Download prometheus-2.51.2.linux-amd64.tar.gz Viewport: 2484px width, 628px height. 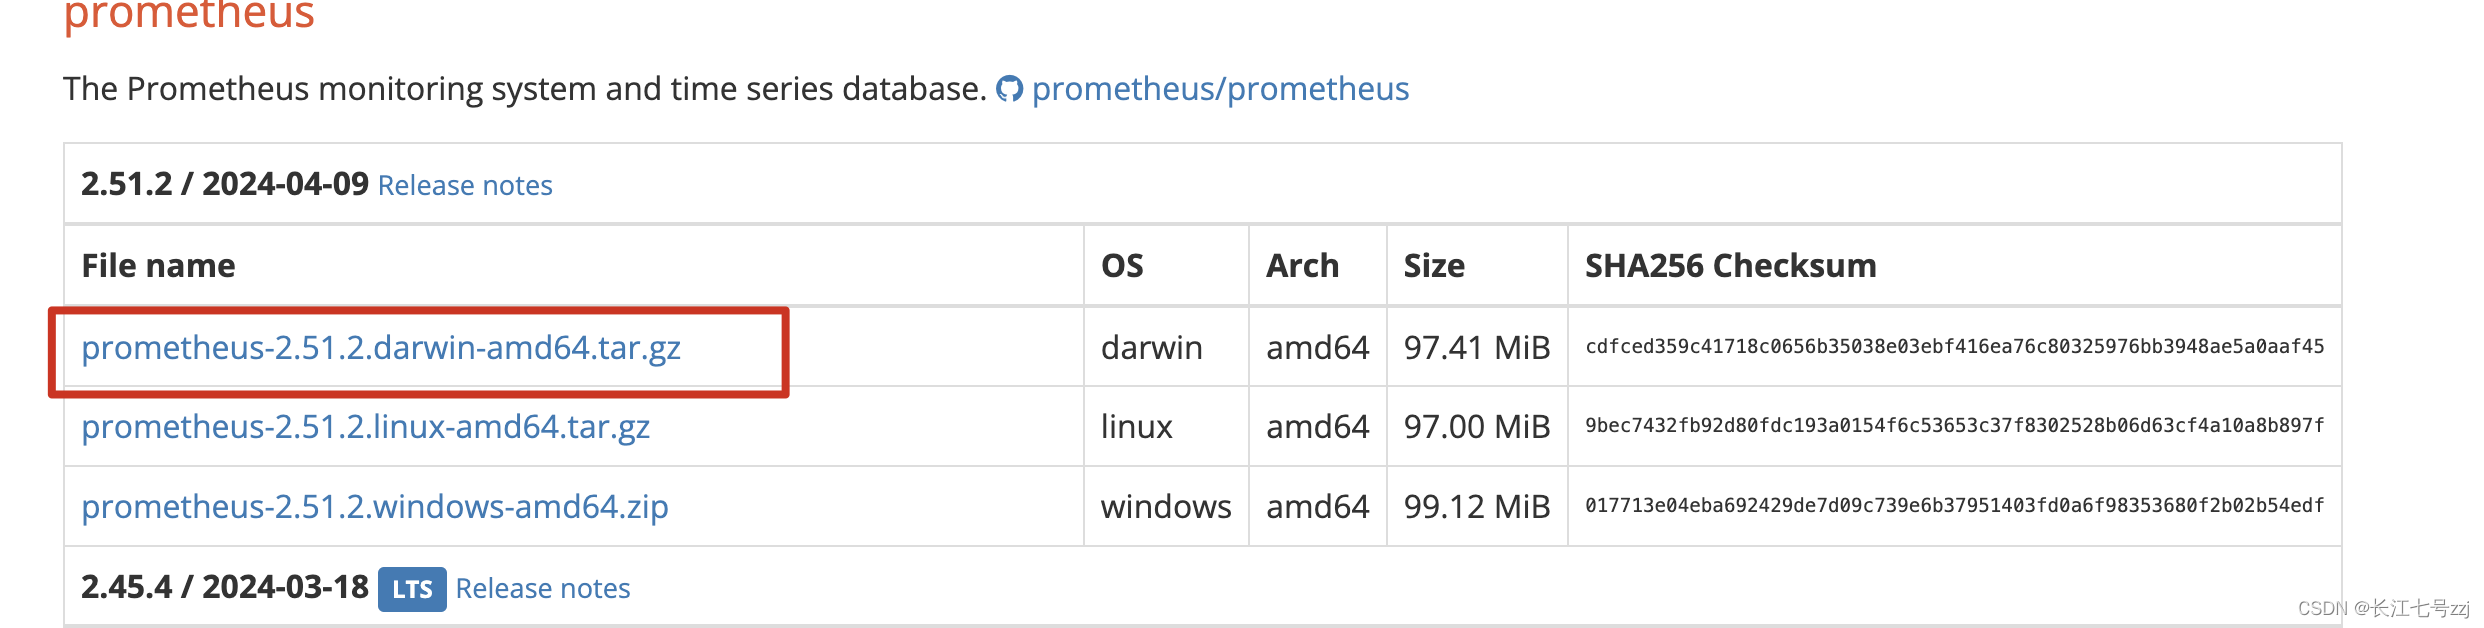pos(366,427)
